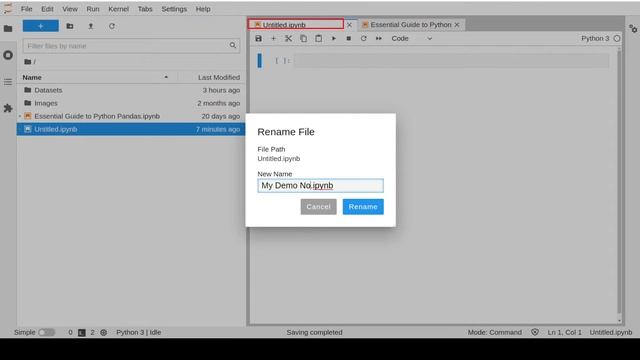
Task: Click the search magnifier icon in filter box
Action: click(233, 45)
